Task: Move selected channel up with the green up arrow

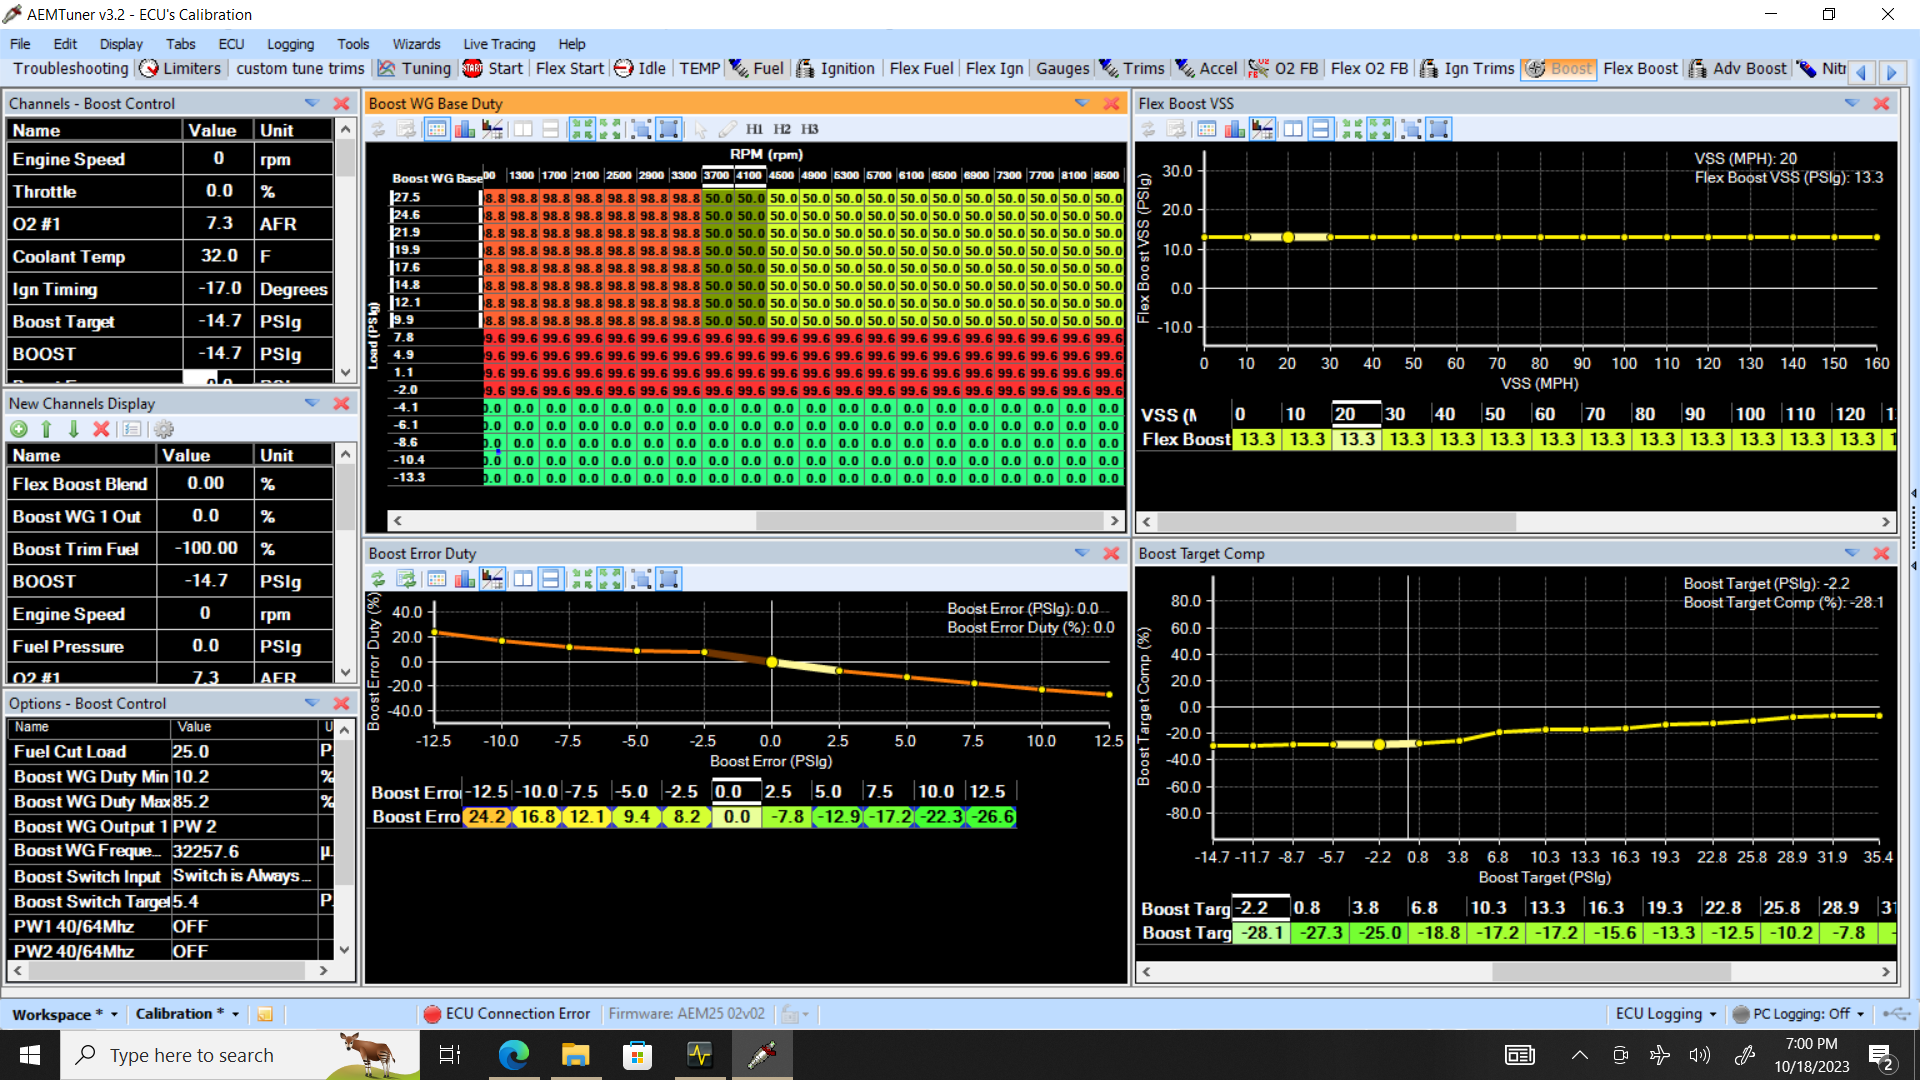Action: (46, 429)
